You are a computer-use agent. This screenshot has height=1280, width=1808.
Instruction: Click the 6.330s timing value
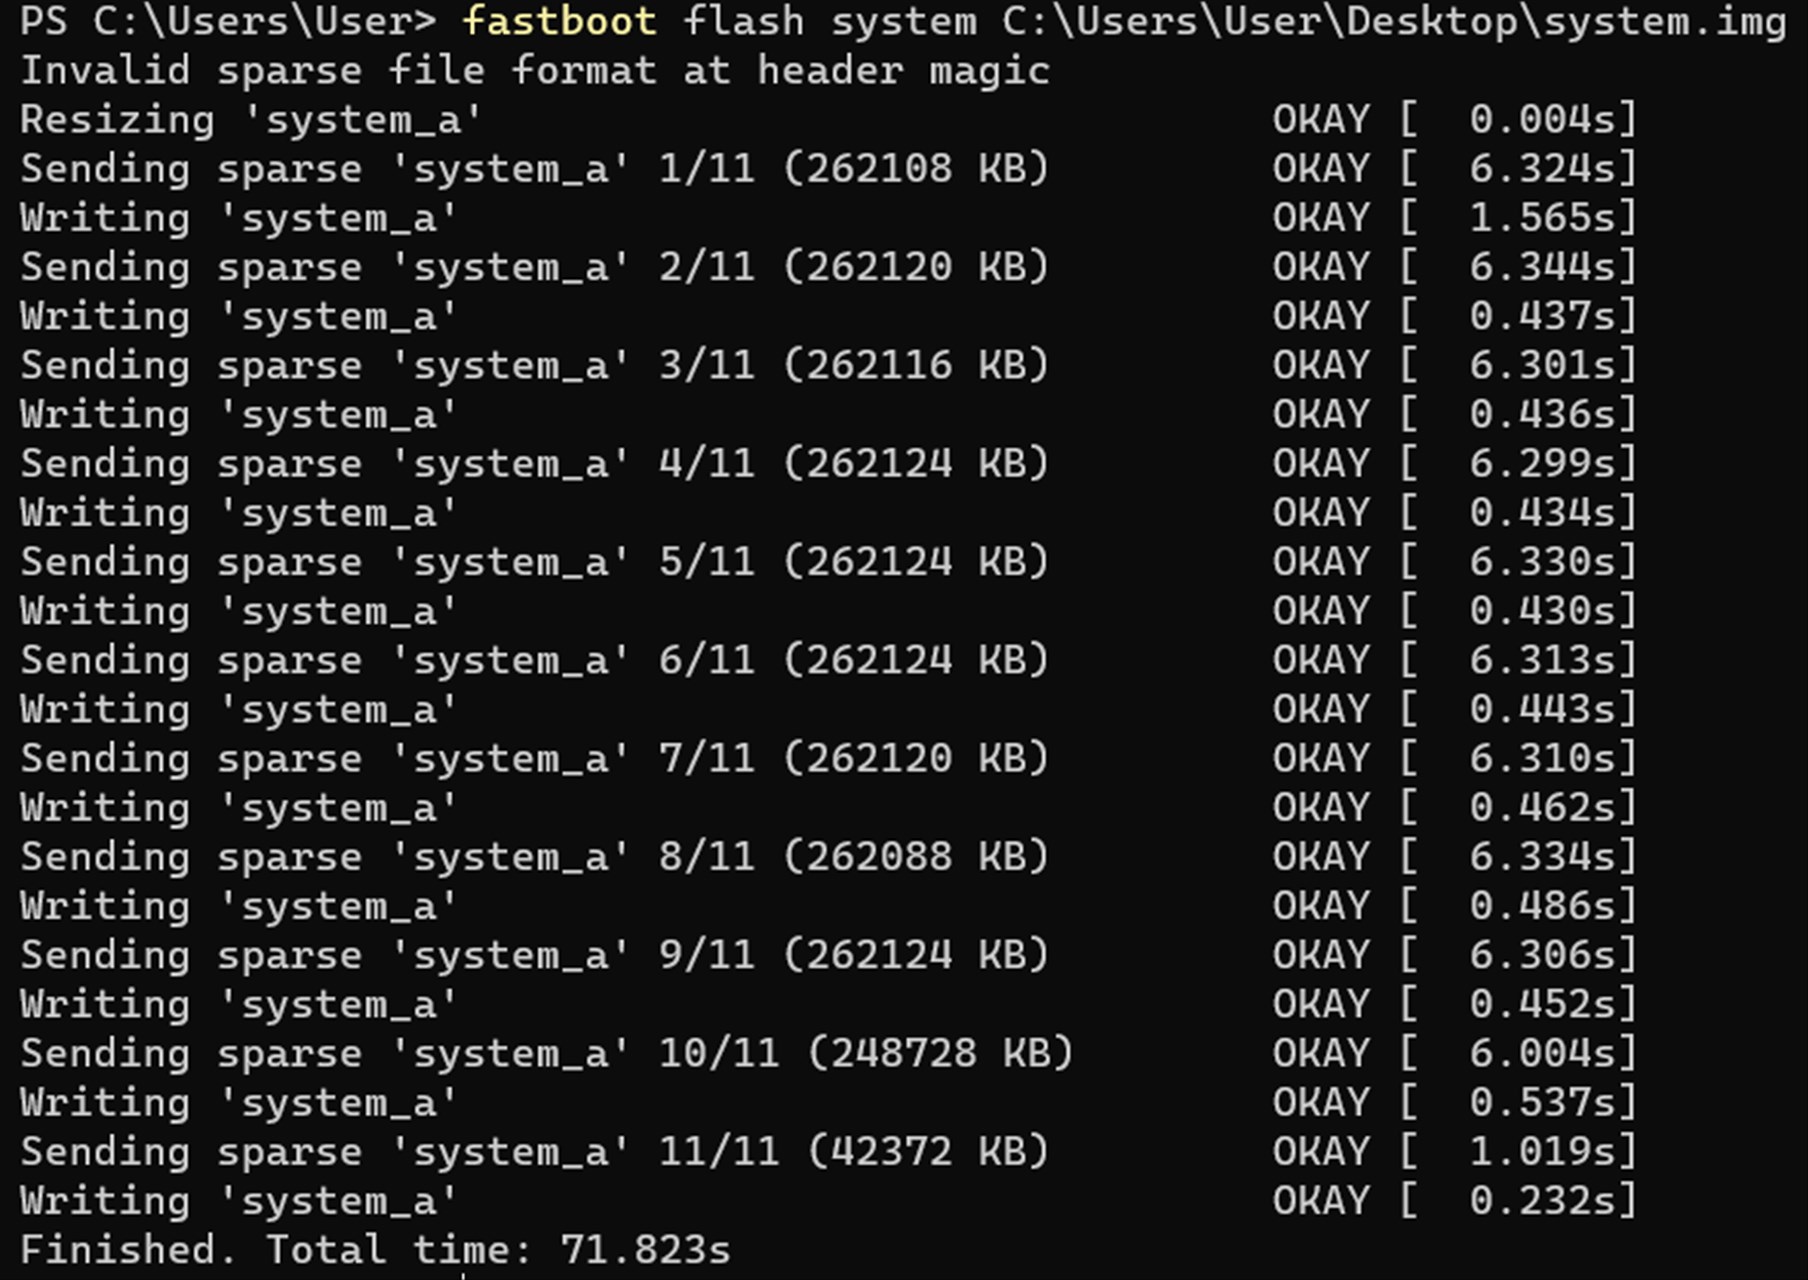pyautogui.click(x=1543, y=561)
